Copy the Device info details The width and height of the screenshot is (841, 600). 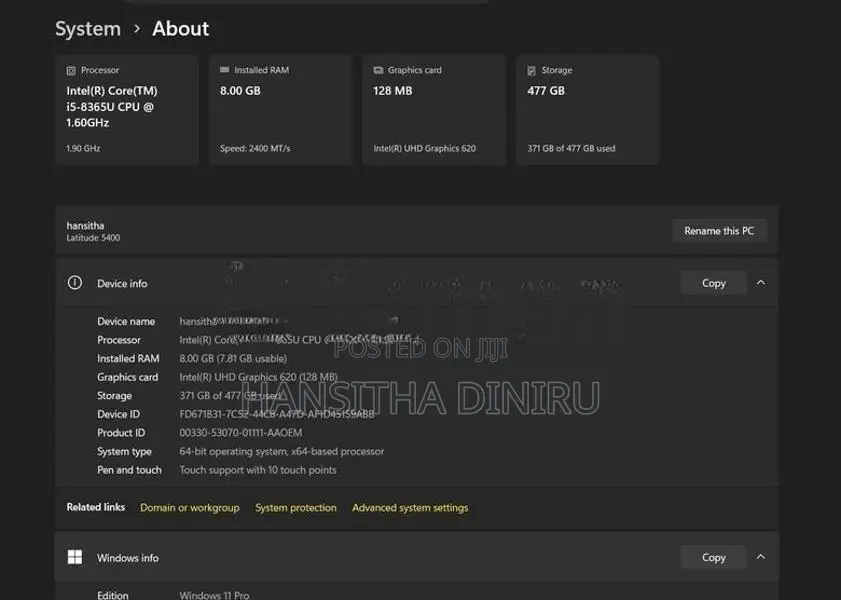pos(713,283)
